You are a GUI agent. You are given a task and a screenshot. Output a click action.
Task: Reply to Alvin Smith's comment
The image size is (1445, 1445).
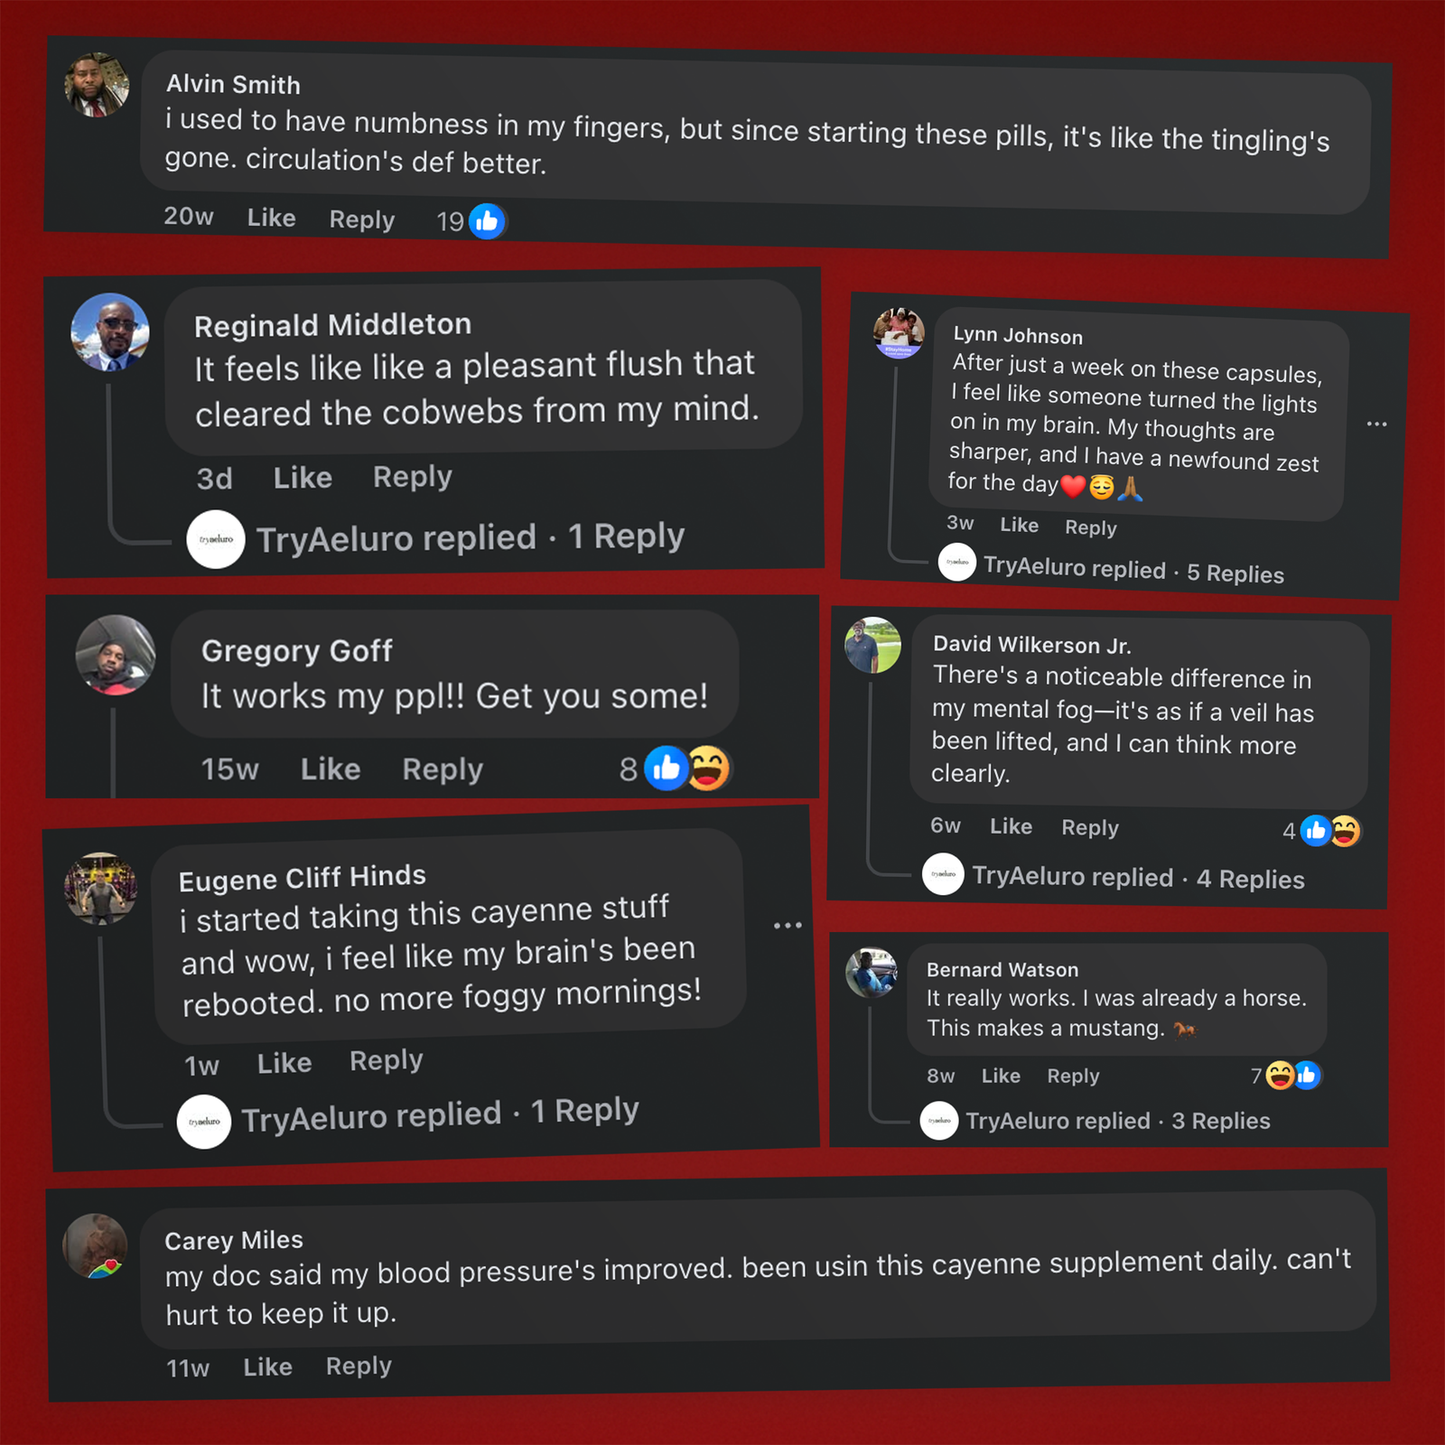[x=362, y=220]
